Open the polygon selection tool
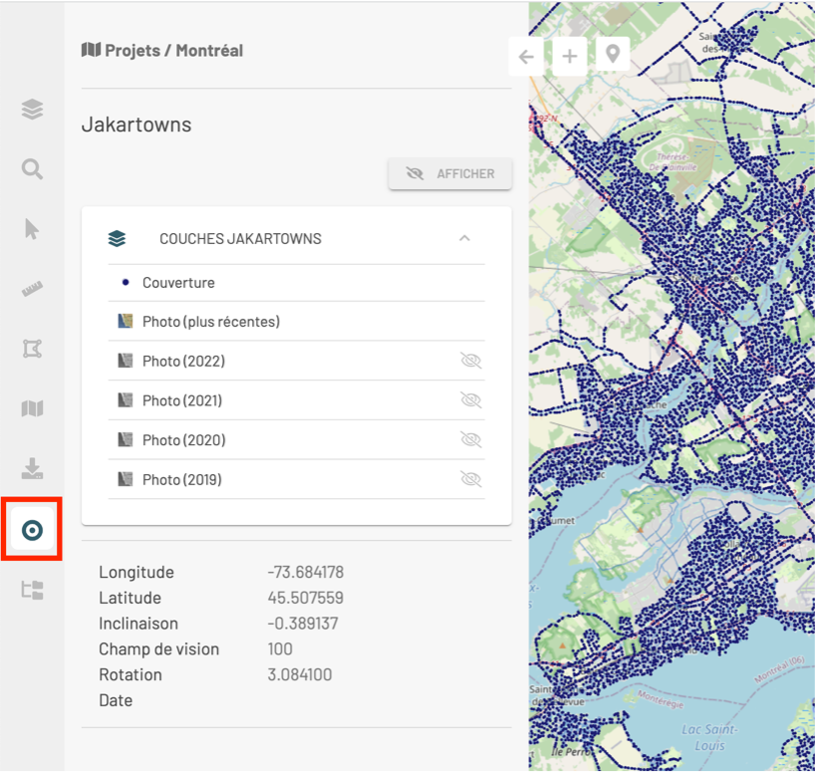This screenshot has height=776, width=818. click(x=31, y=348)
